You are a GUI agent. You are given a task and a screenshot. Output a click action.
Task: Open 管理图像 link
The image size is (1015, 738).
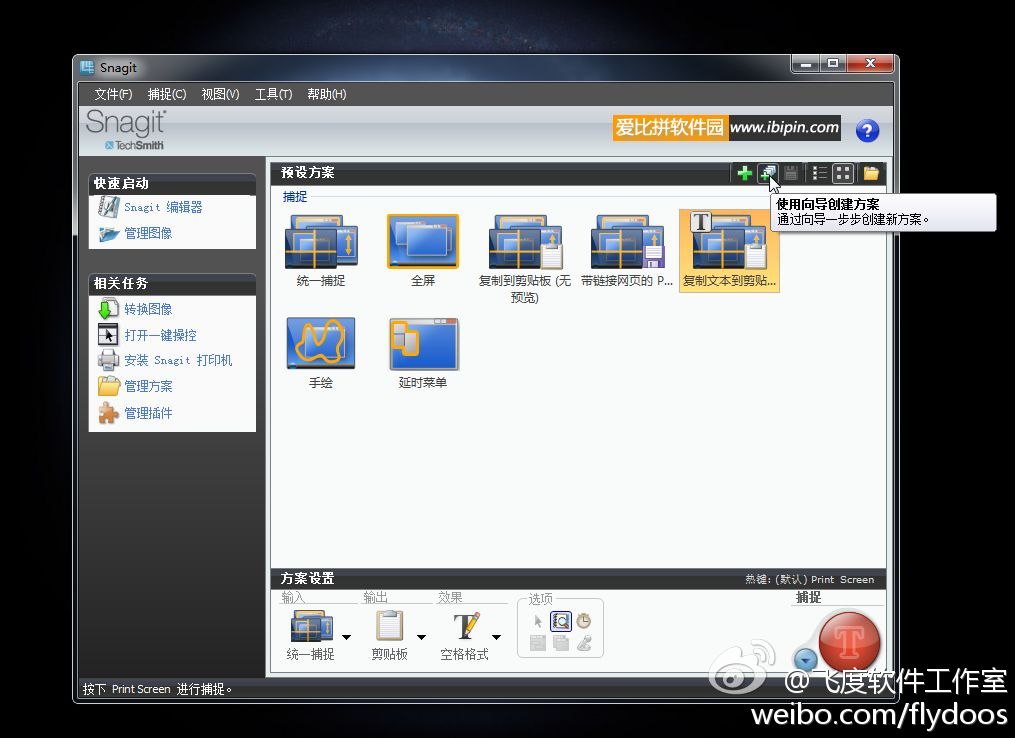[x=148, y=233]
